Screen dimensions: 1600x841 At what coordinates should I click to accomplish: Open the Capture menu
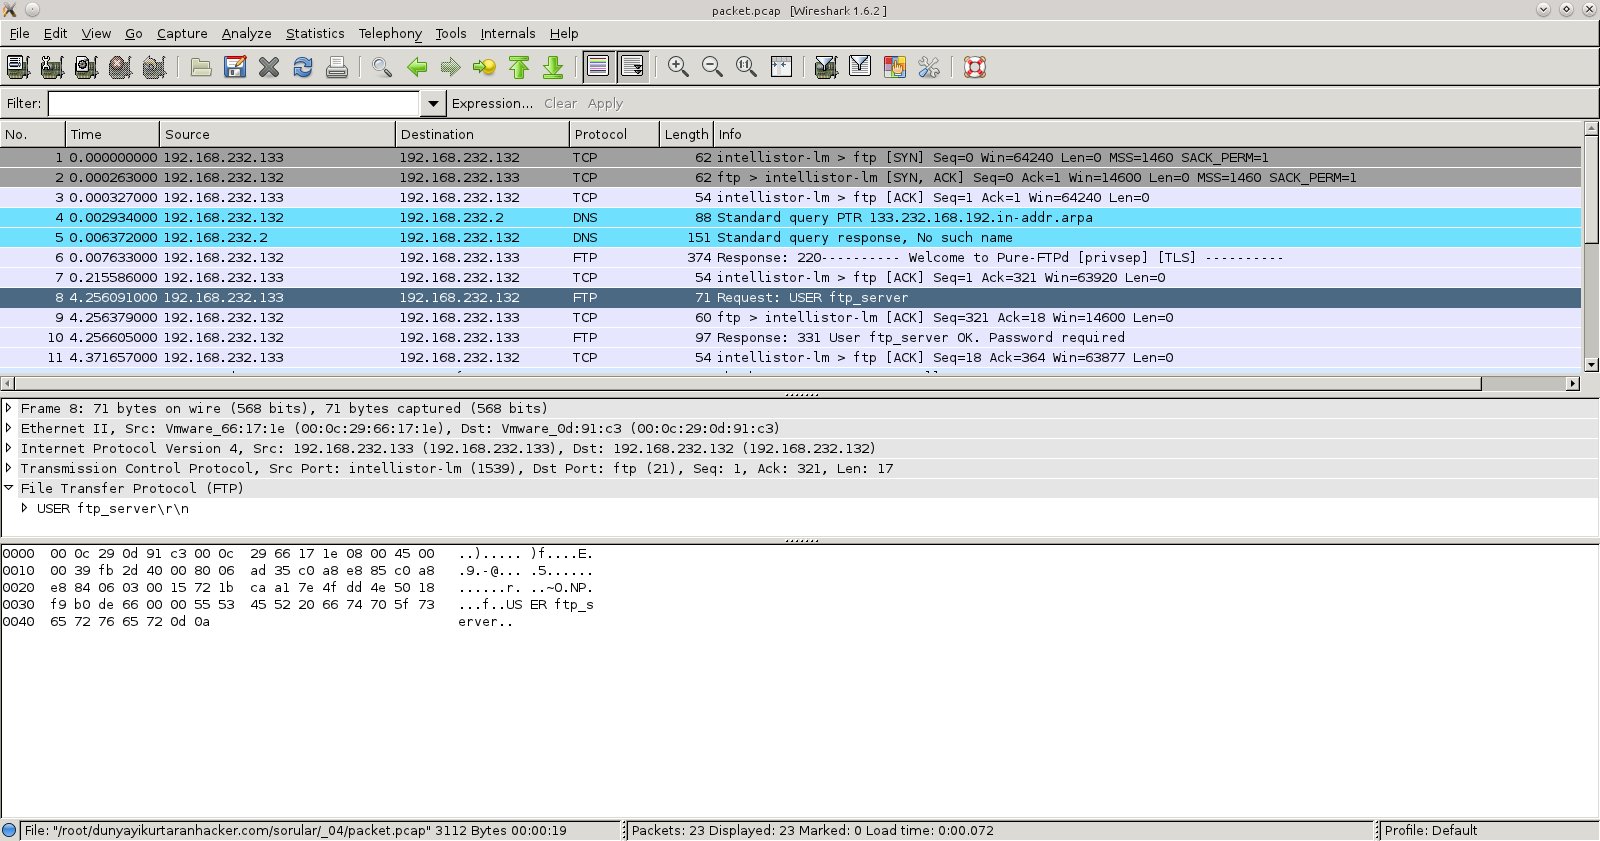(182, 33)
